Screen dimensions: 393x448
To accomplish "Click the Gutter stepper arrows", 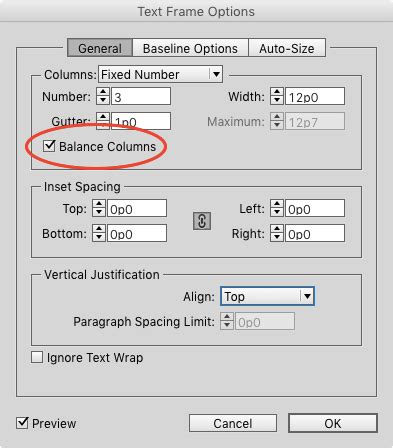I will pyautogui.click(x=103, y=121).
